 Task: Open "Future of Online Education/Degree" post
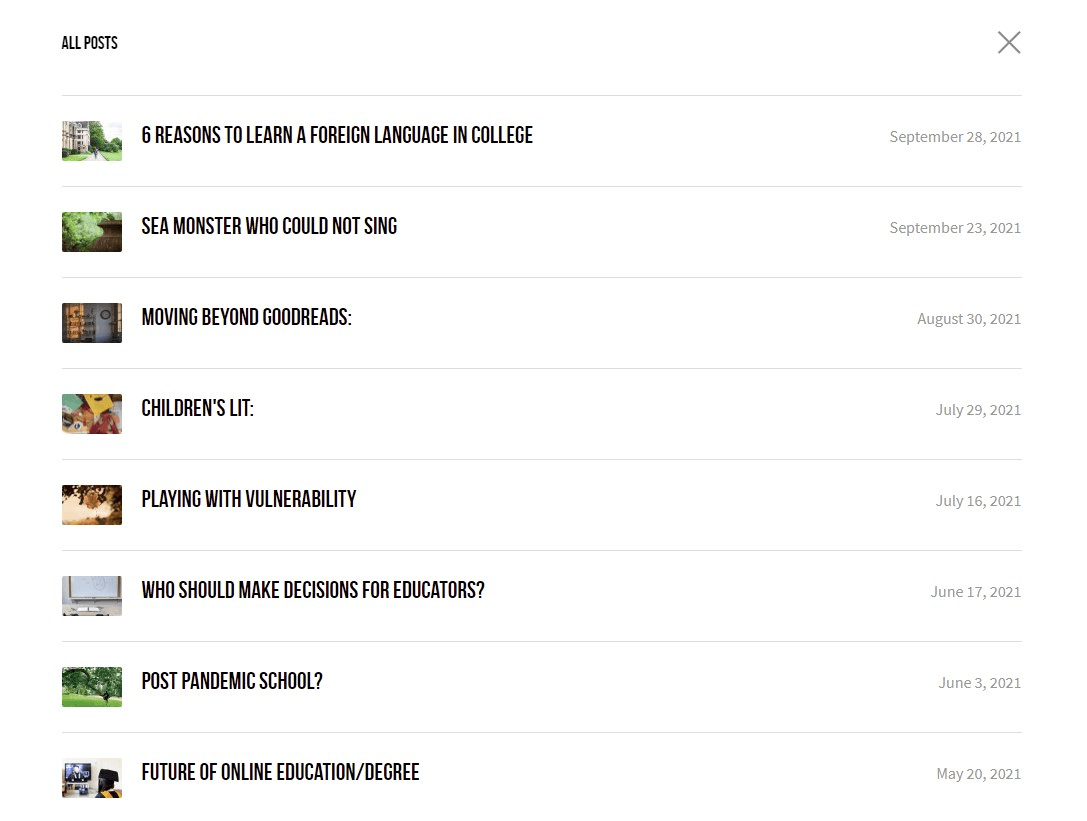click(x=280, y=773)
